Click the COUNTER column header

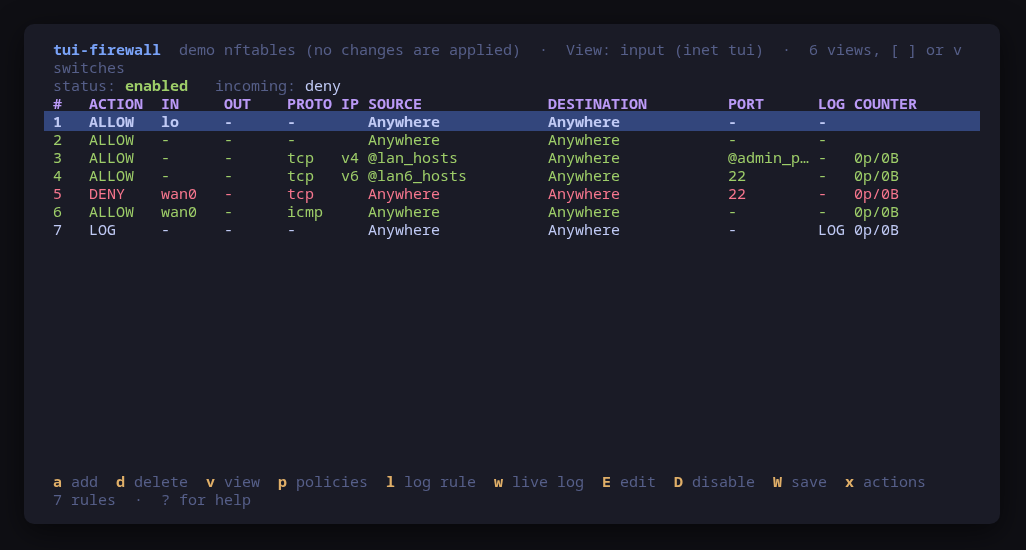tap(885, 104)
